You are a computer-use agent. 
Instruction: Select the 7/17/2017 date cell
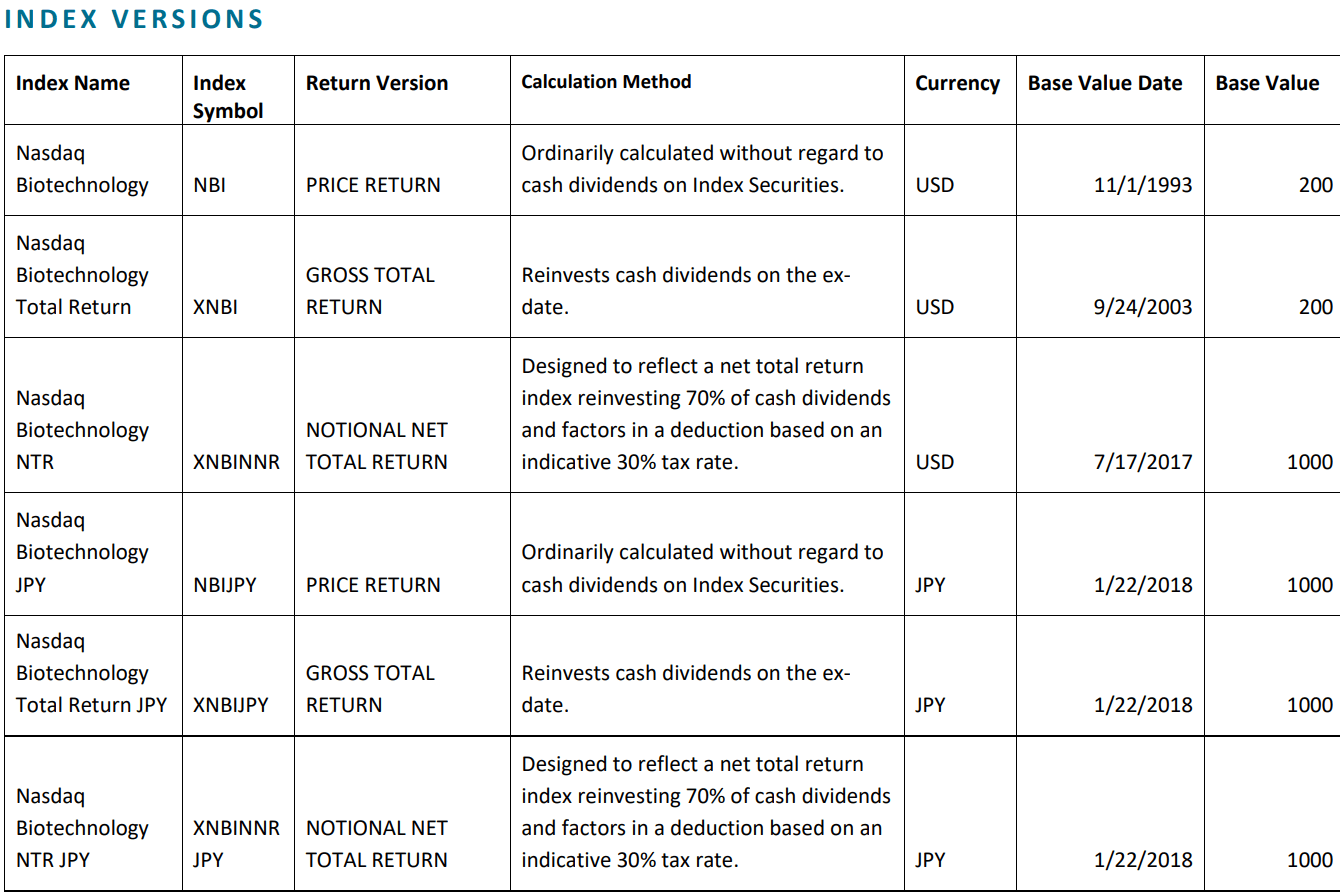[1144, 462]
